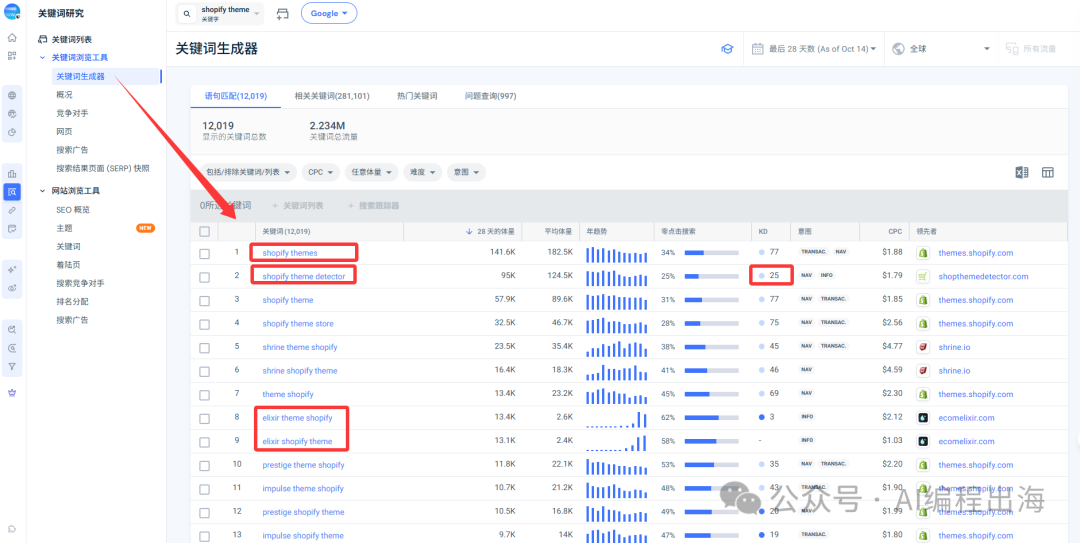The width and height of the screenshot is (1080, 543).
Task: Click the magnifier icon in the search box
Action: tap(187, 14)
